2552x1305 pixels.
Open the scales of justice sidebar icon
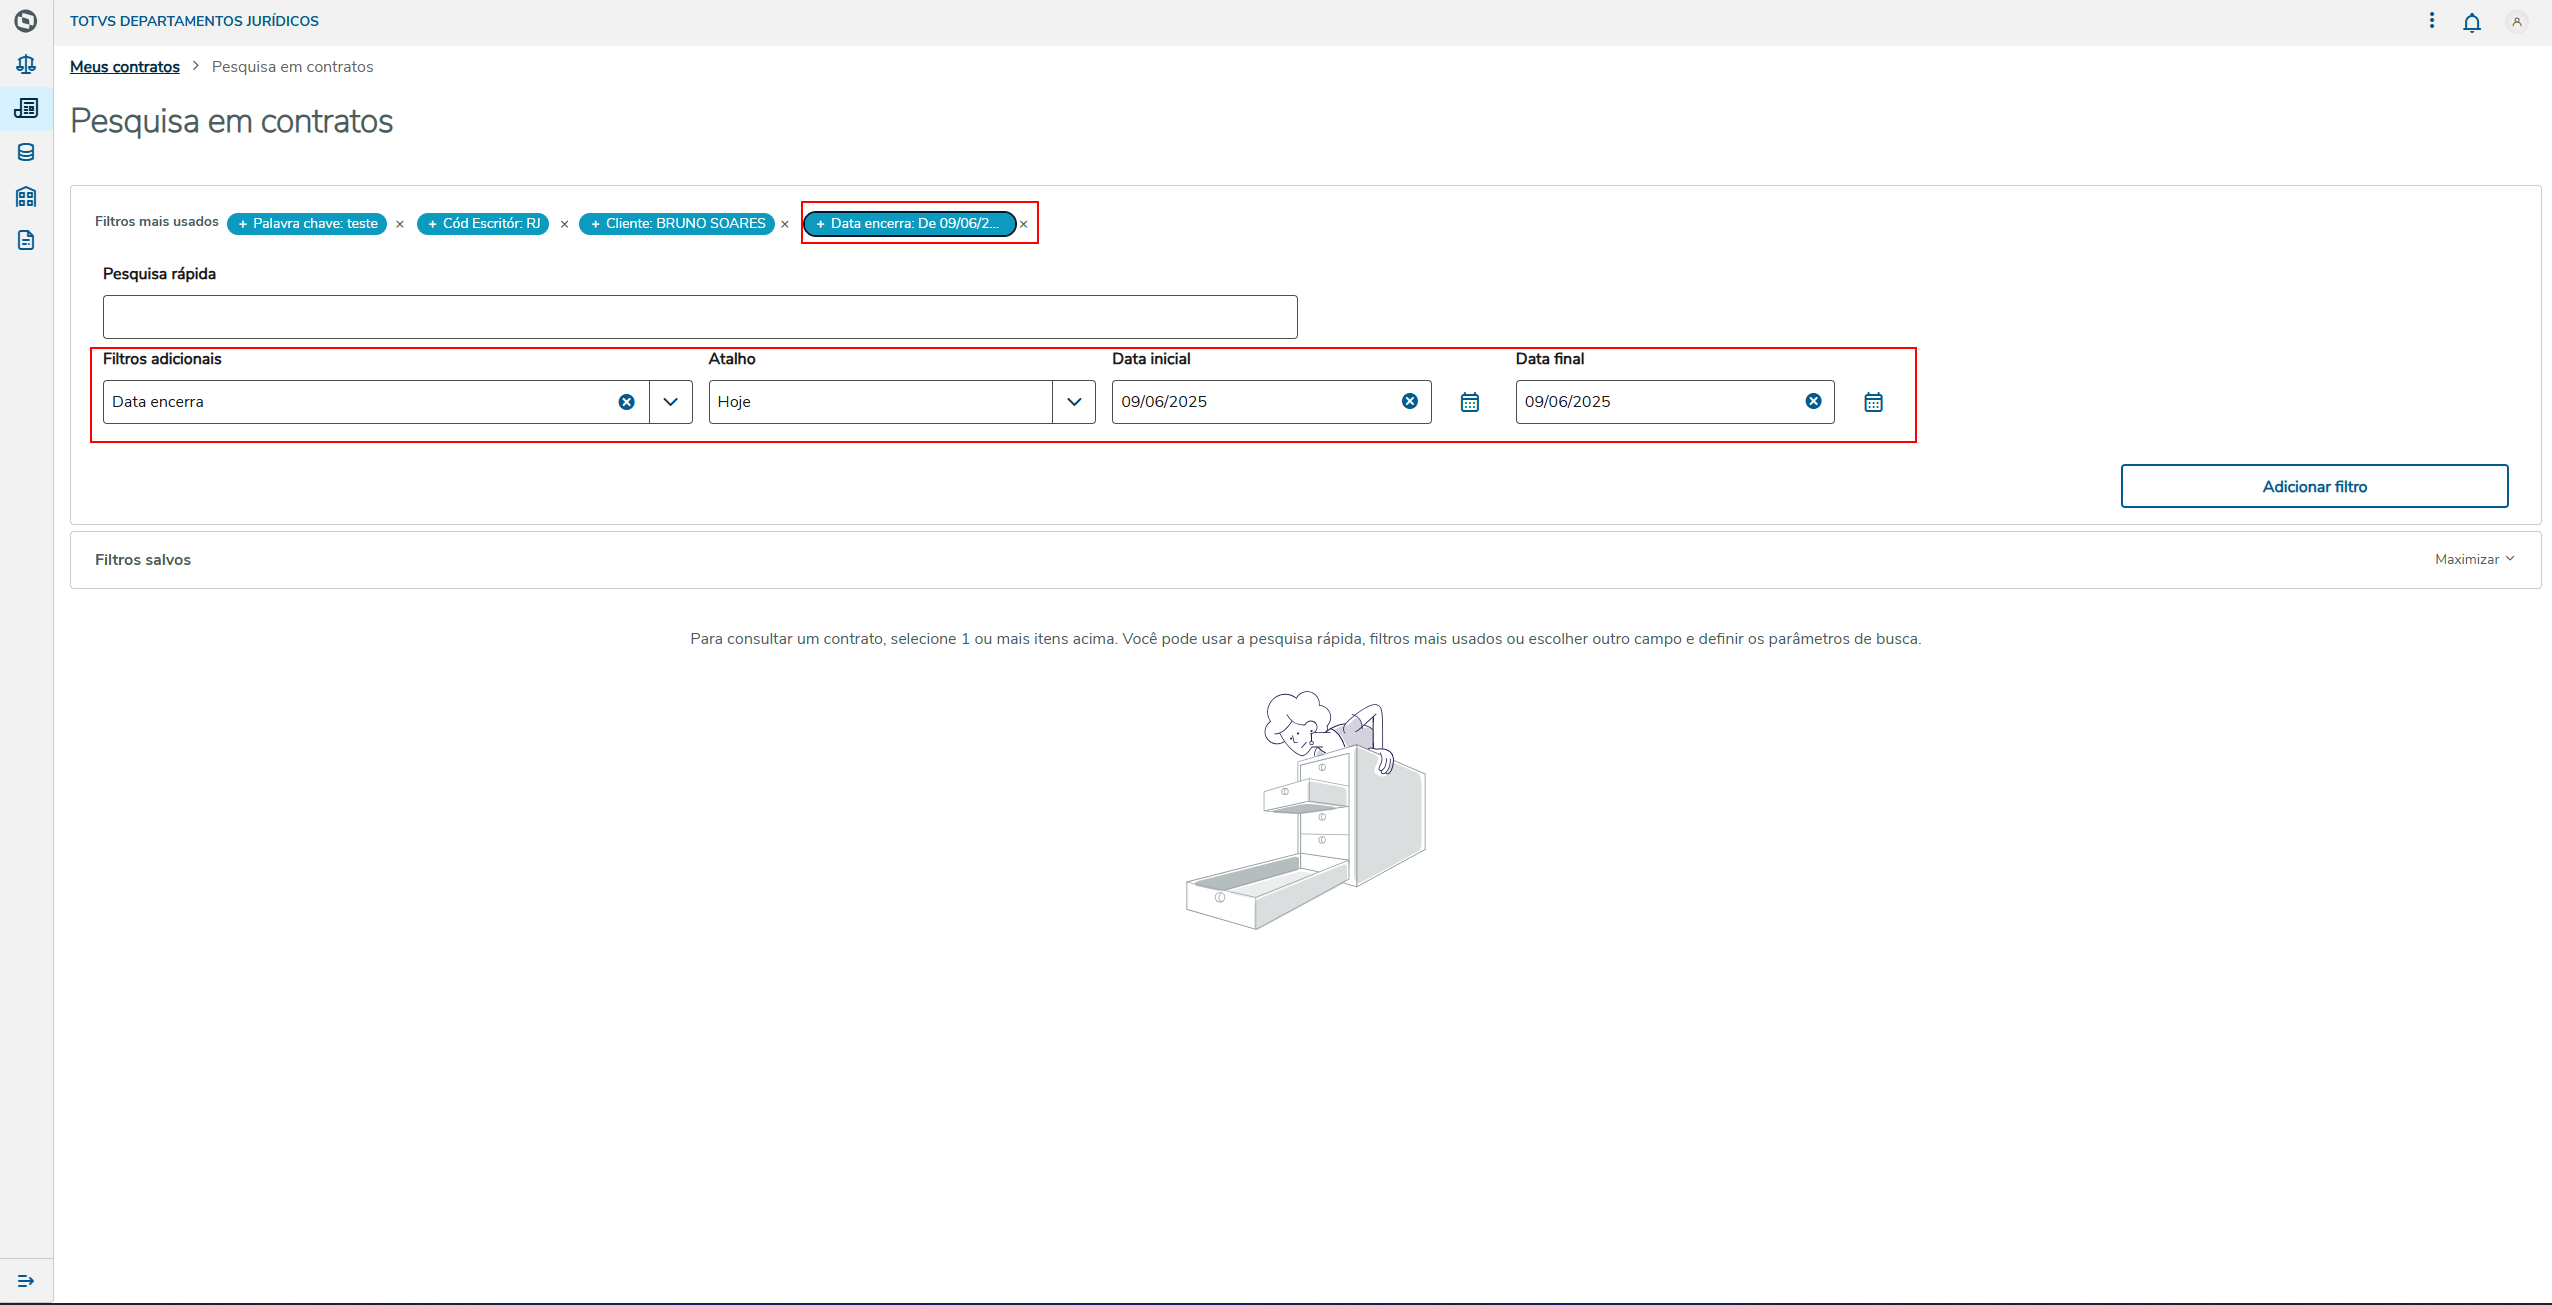click(x=26, y=65)
